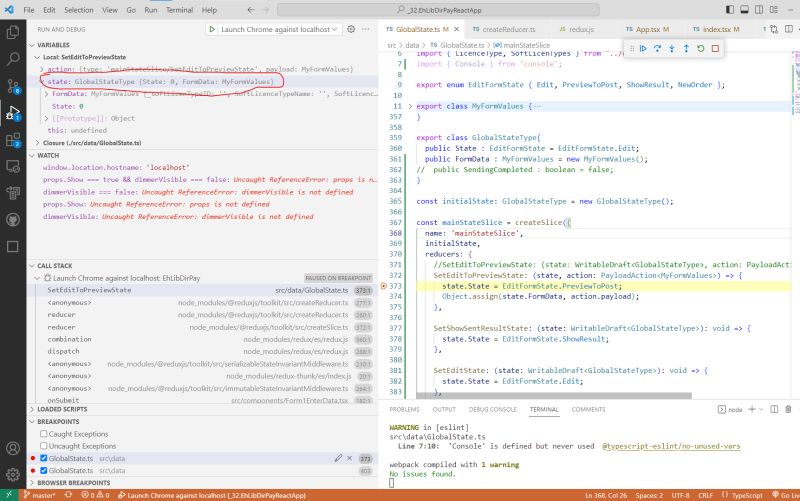The image size is (800, 501).
Task: Click the master branch in status bar
Action: 39,495
